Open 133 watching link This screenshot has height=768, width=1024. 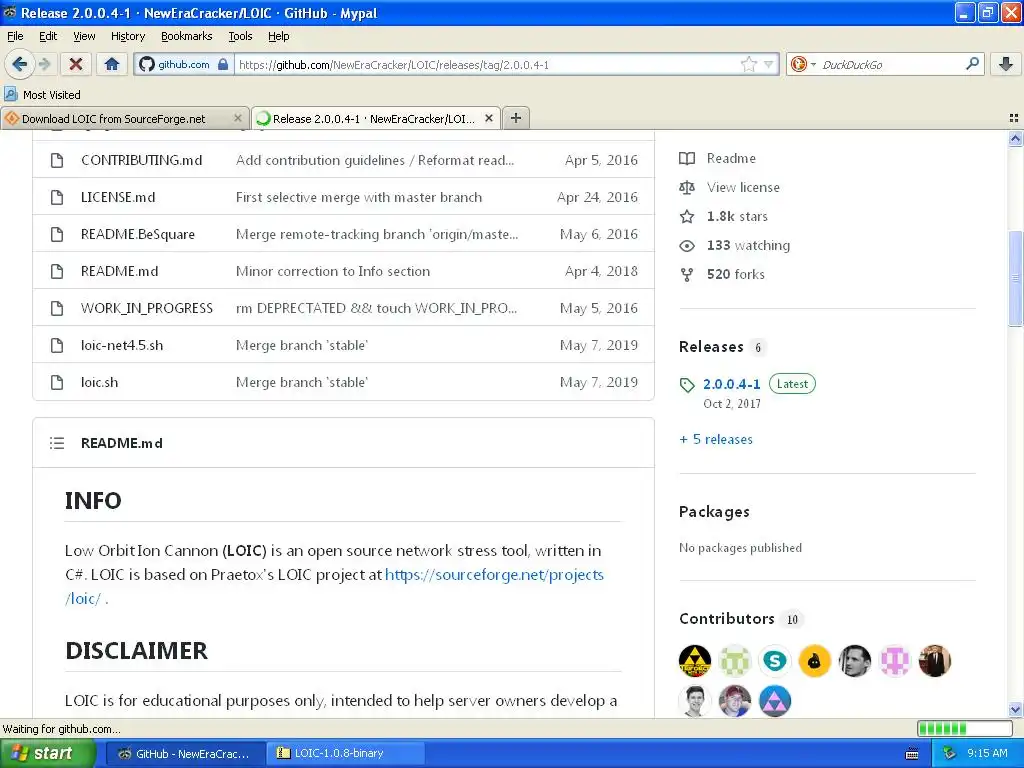tap(748, 246)
